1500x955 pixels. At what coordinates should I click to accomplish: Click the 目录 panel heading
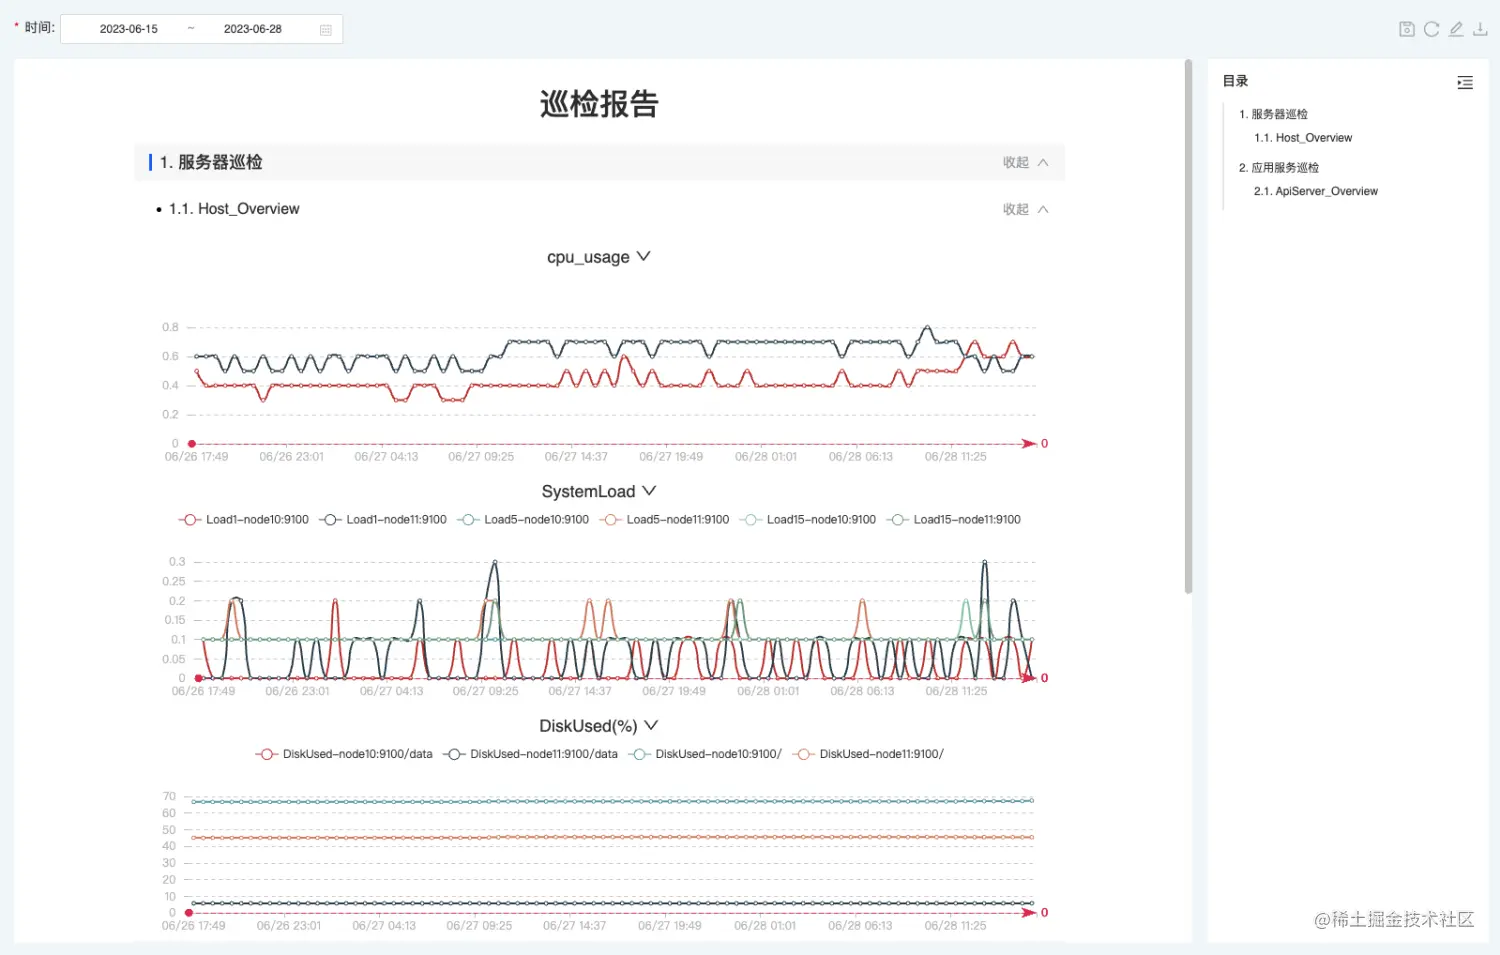(1235, 81)
